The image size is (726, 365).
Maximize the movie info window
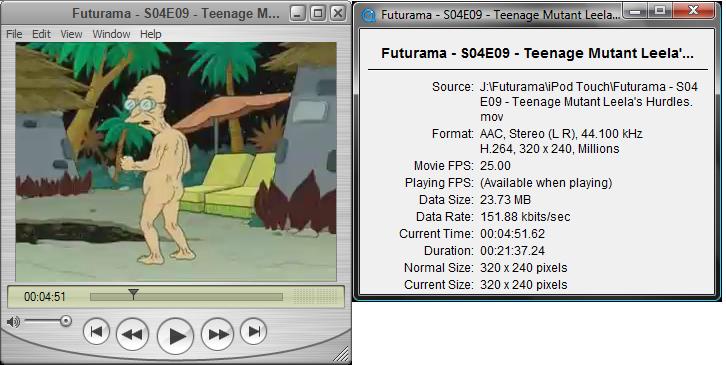point(661,11)
